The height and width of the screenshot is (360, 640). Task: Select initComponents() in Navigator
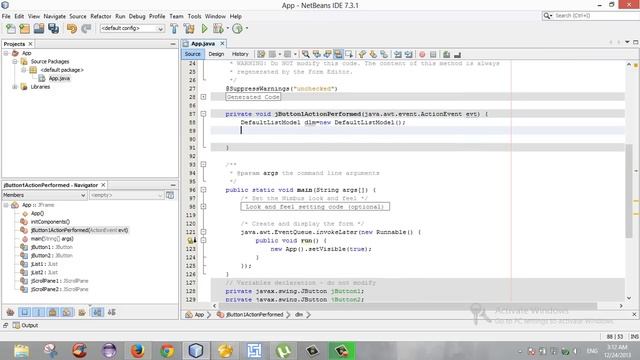pyautogui.click(x=50, y=222)
